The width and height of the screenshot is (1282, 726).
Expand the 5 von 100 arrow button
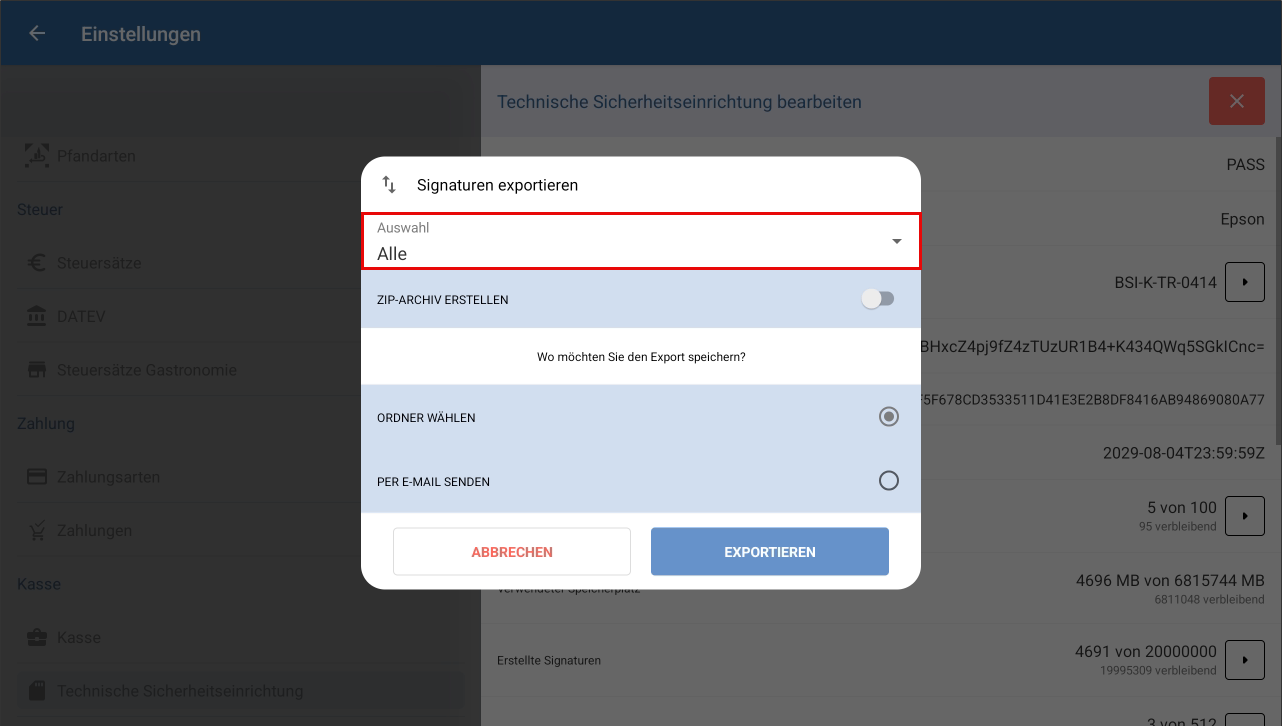point(1244,515)
